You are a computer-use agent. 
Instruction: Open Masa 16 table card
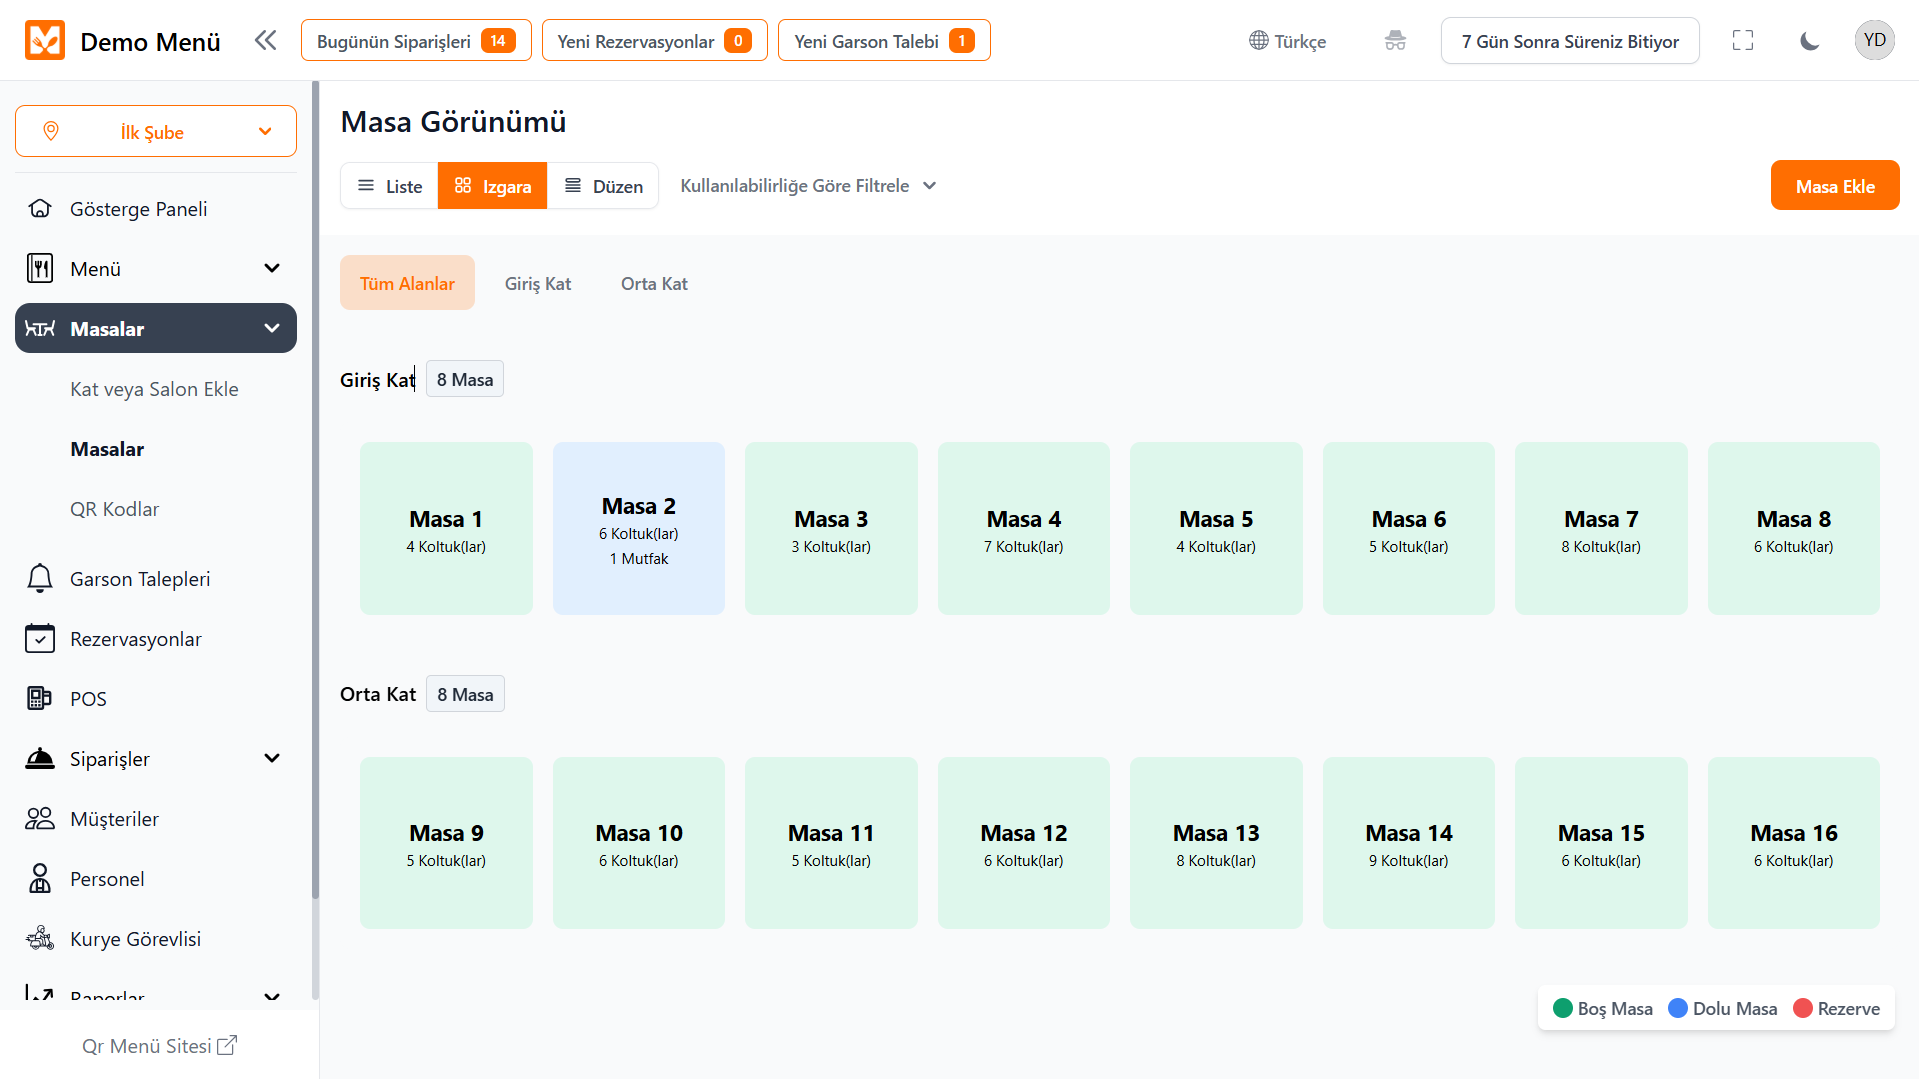coord(1794,843)
